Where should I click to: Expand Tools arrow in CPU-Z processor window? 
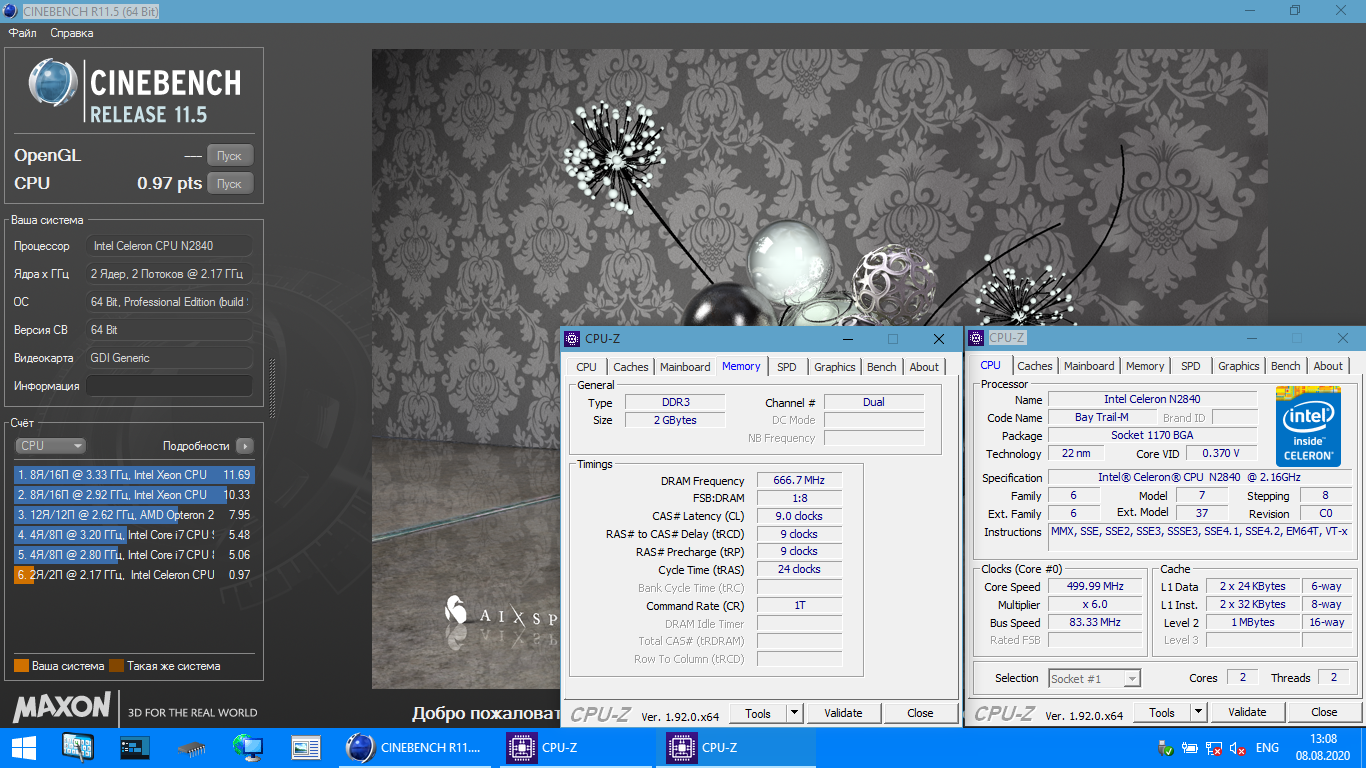point(1199,712)
